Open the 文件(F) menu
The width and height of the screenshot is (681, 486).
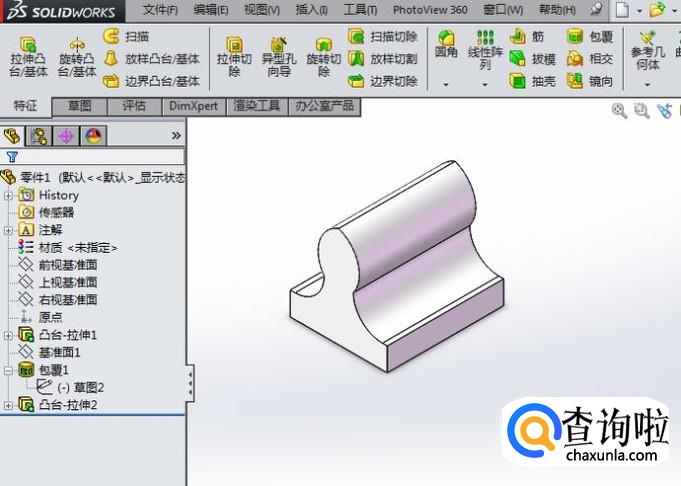[160, 10]
